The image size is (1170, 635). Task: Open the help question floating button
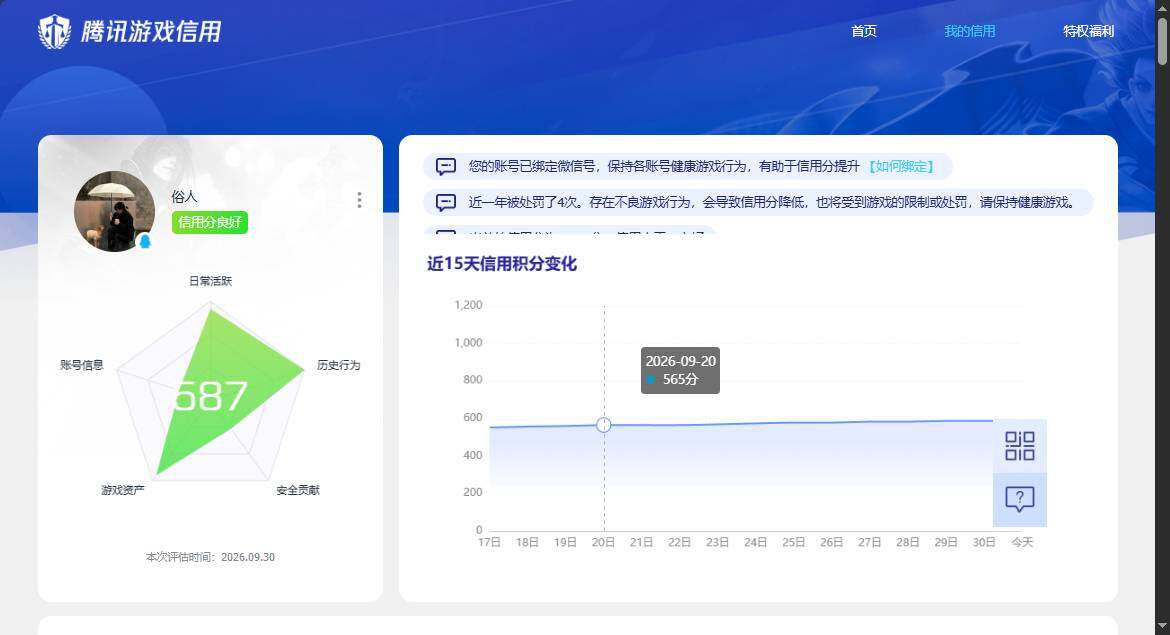(1019, 499)
